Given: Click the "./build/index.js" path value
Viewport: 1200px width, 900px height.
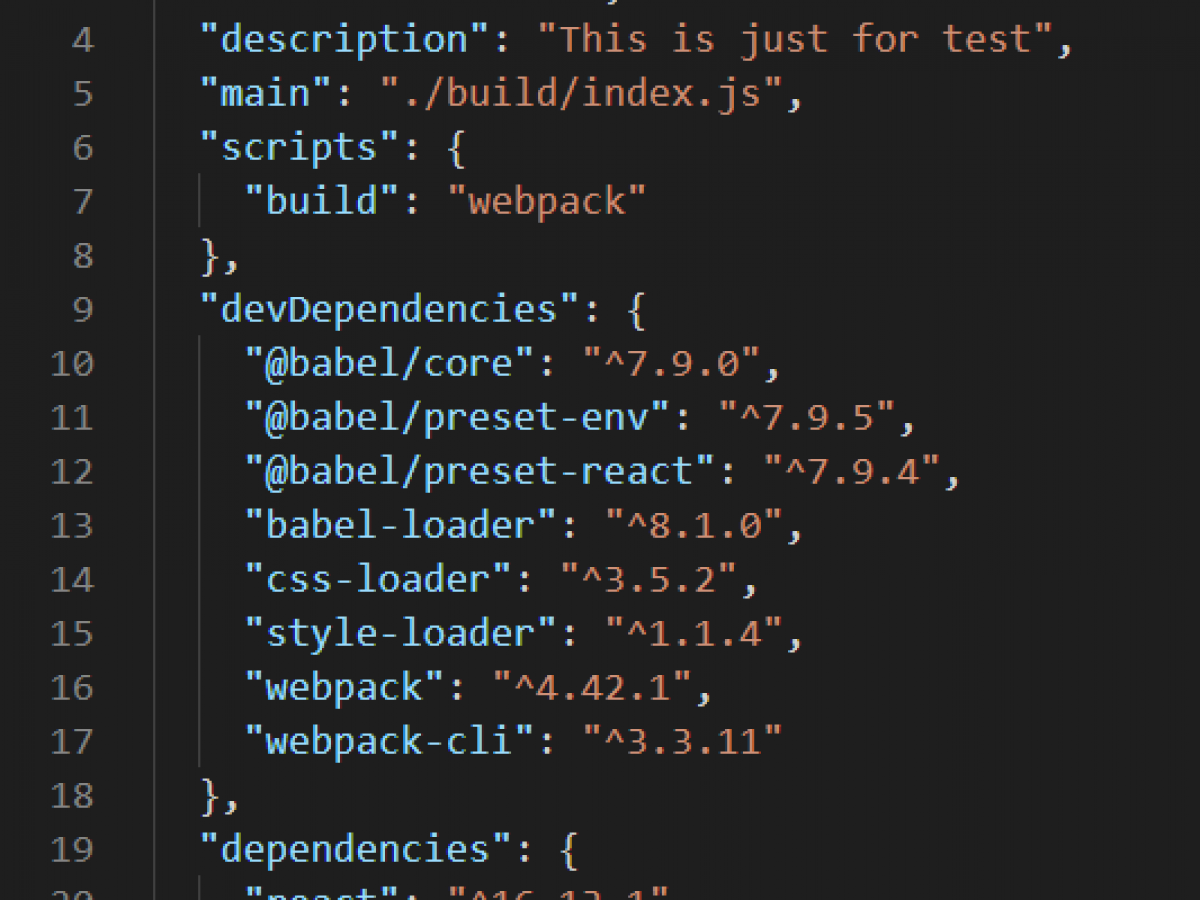Looking at the screenshot, I should pos(581,93).
